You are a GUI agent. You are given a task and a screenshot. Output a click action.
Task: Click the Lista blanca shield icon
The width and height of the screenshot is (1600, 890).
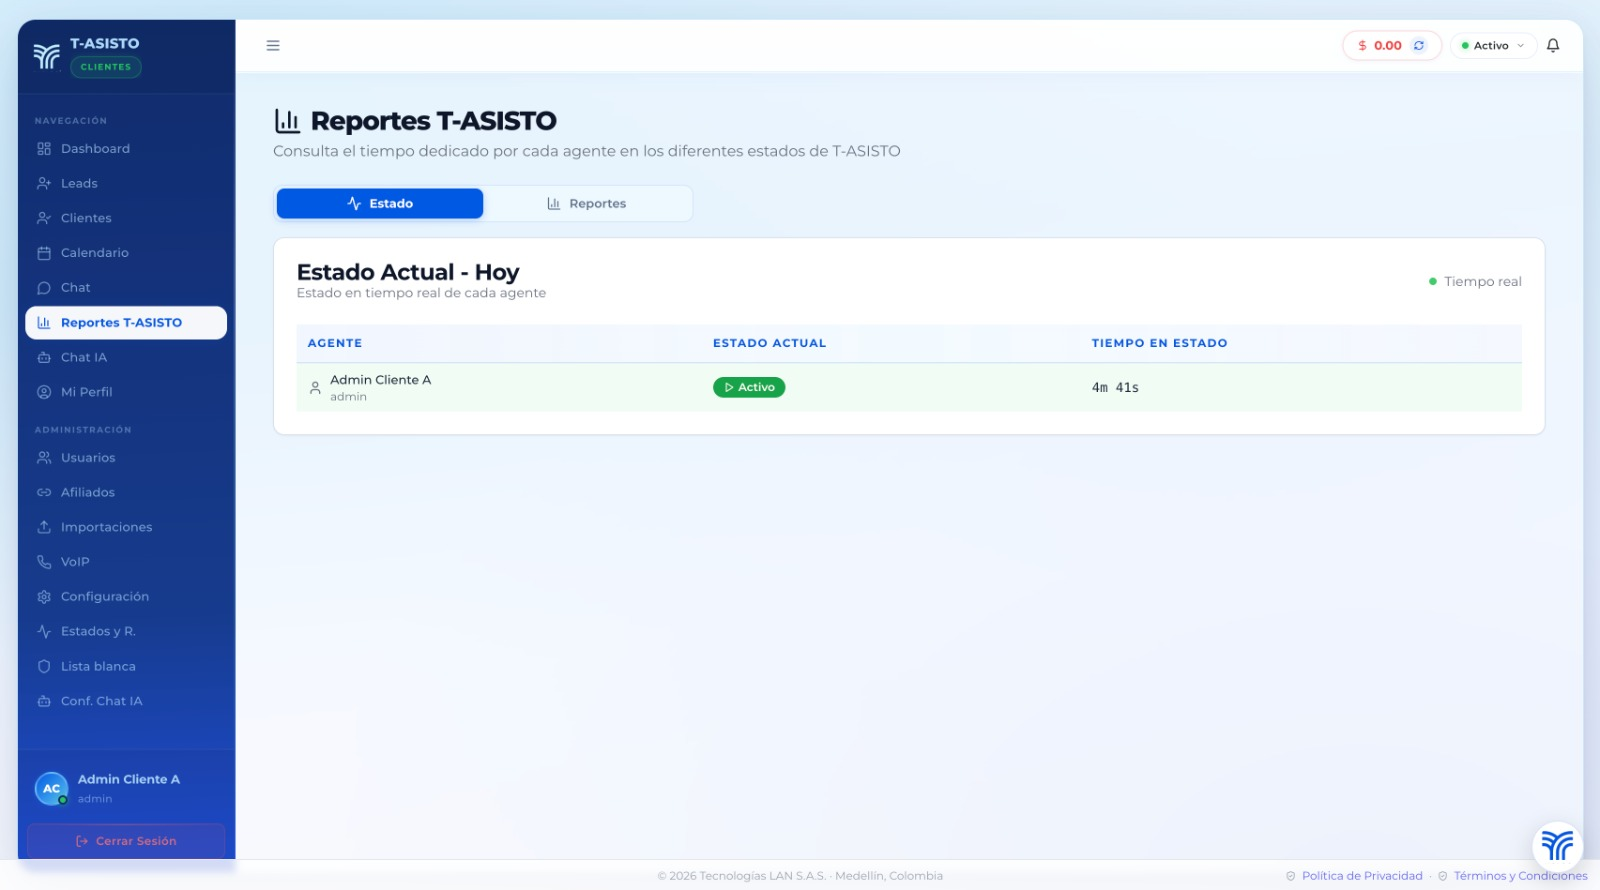tap(44, 666)
